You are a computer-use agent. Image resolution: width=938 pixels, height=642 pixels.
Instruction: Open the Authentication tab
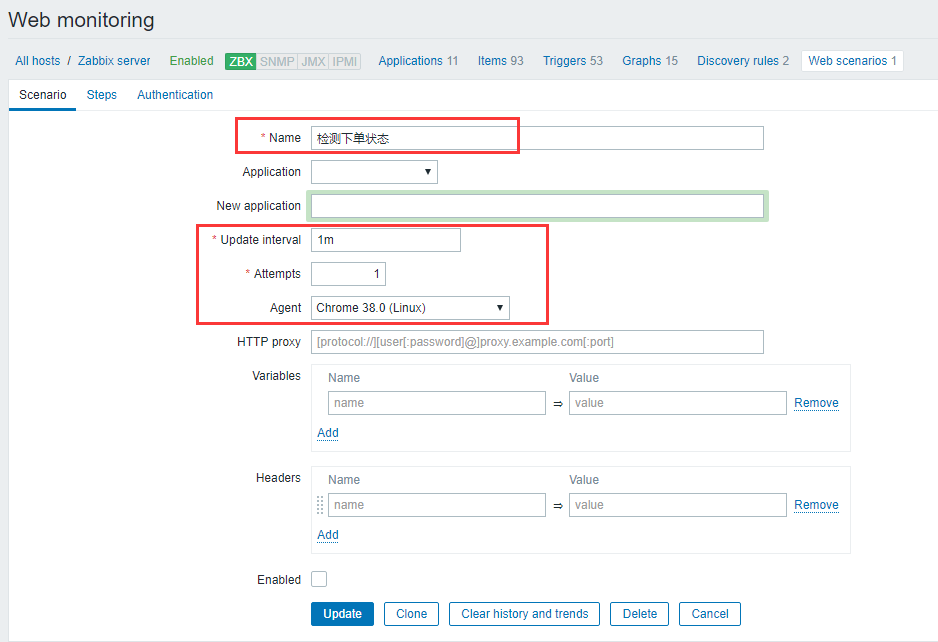175,95
